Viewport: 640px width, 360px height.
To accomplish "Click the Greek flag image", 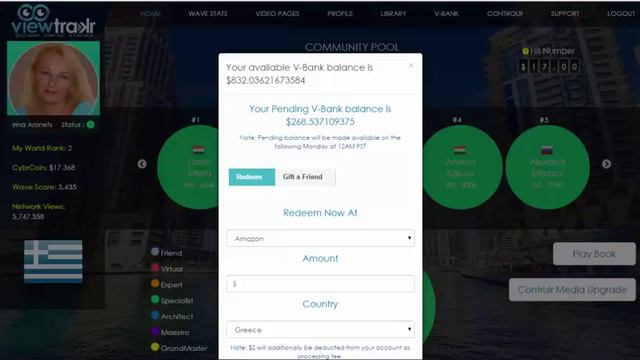I will click(53, 262).
